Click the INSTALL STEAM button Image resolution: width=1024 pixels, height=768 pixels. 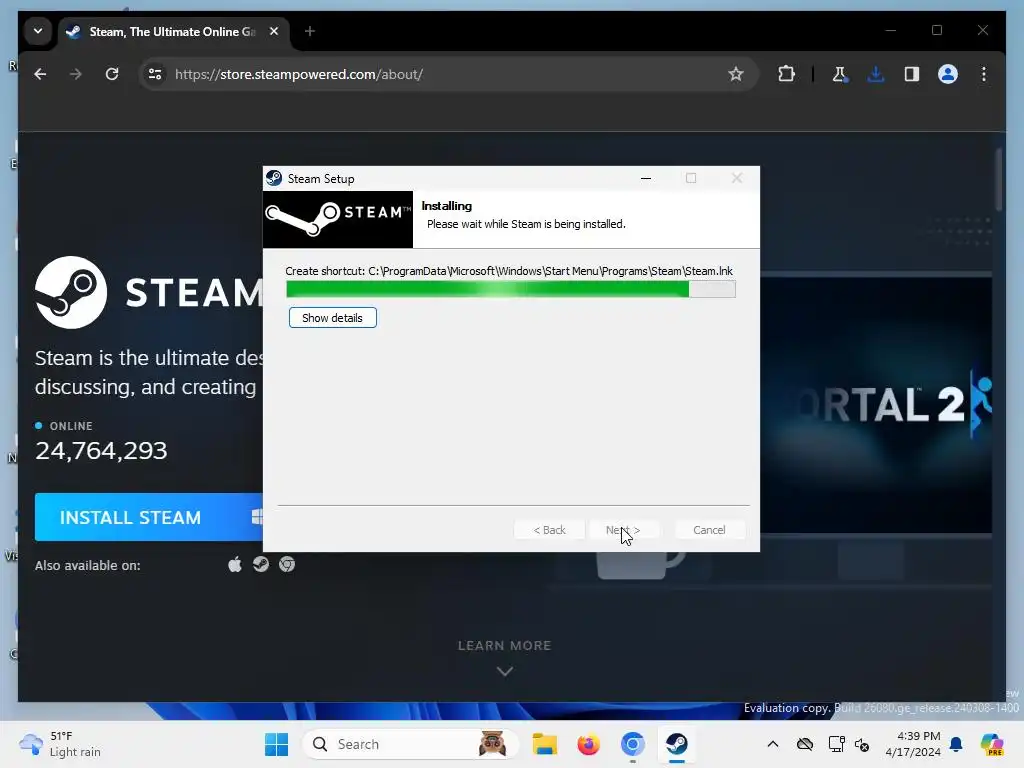click(149, 517)
